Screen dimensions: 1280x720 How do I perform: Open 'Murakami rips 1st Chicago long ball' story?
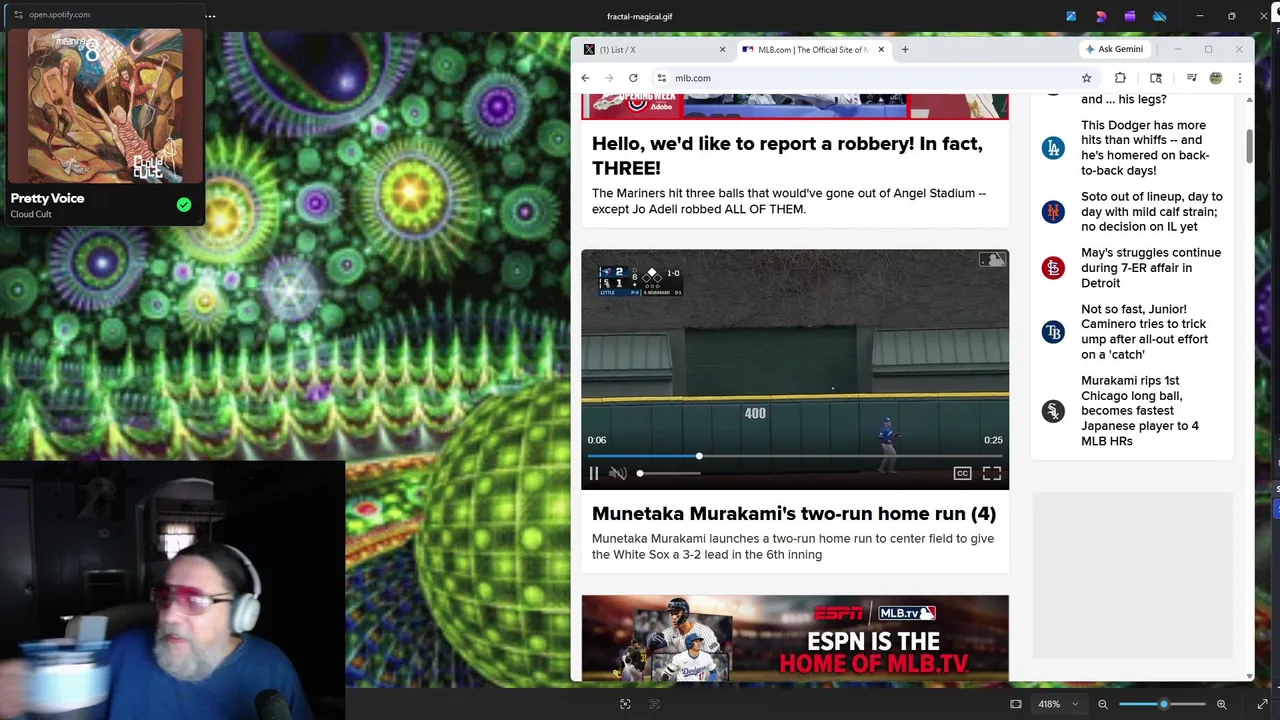[1140, 411]
